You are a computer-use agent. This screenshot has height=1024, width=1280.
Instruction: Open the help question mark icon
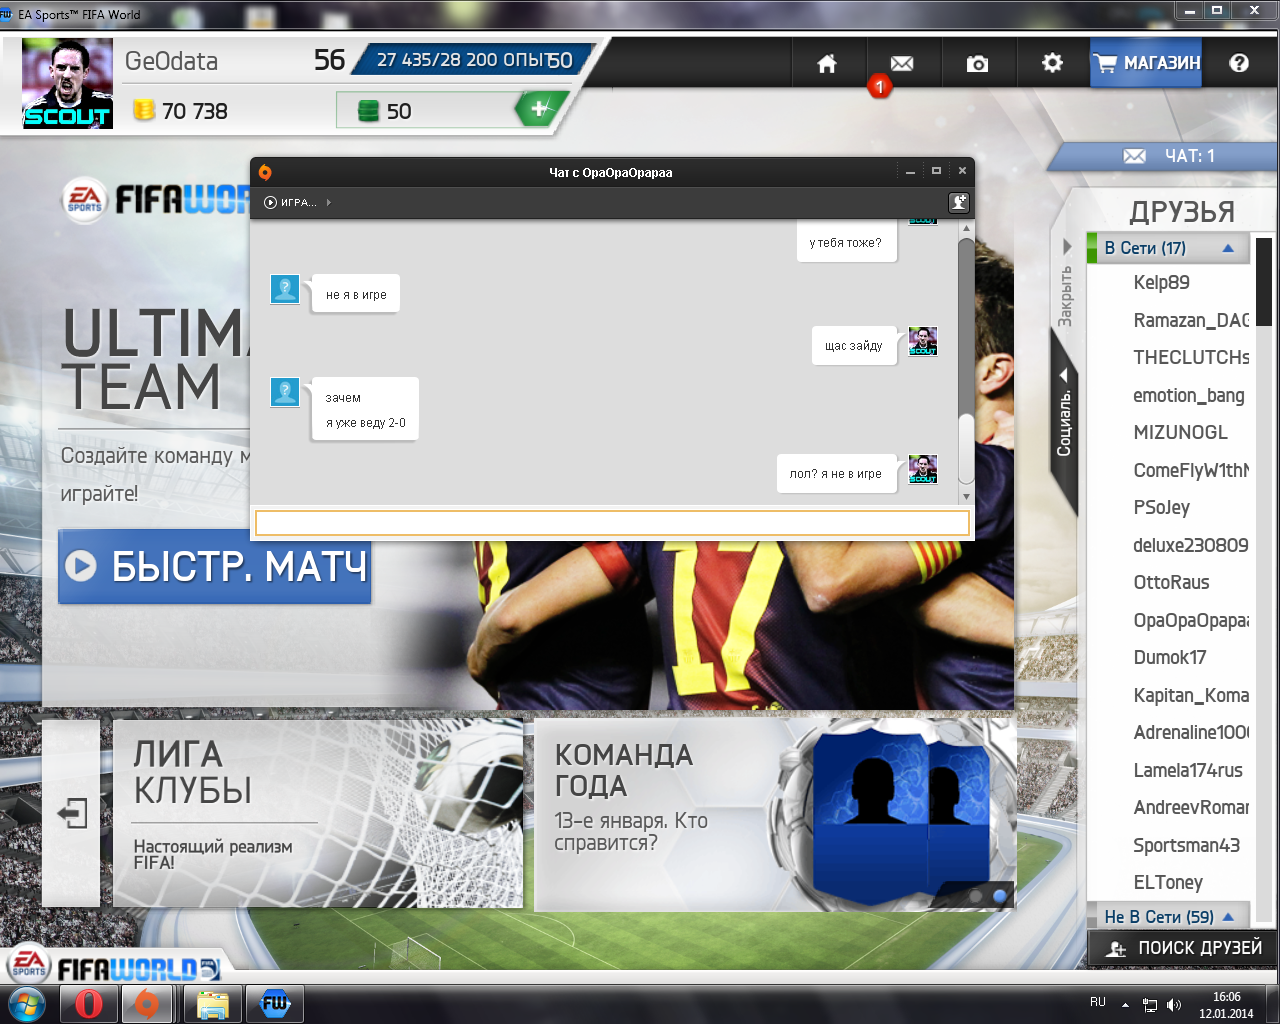pyautogui.click(x=1239, y=63)
